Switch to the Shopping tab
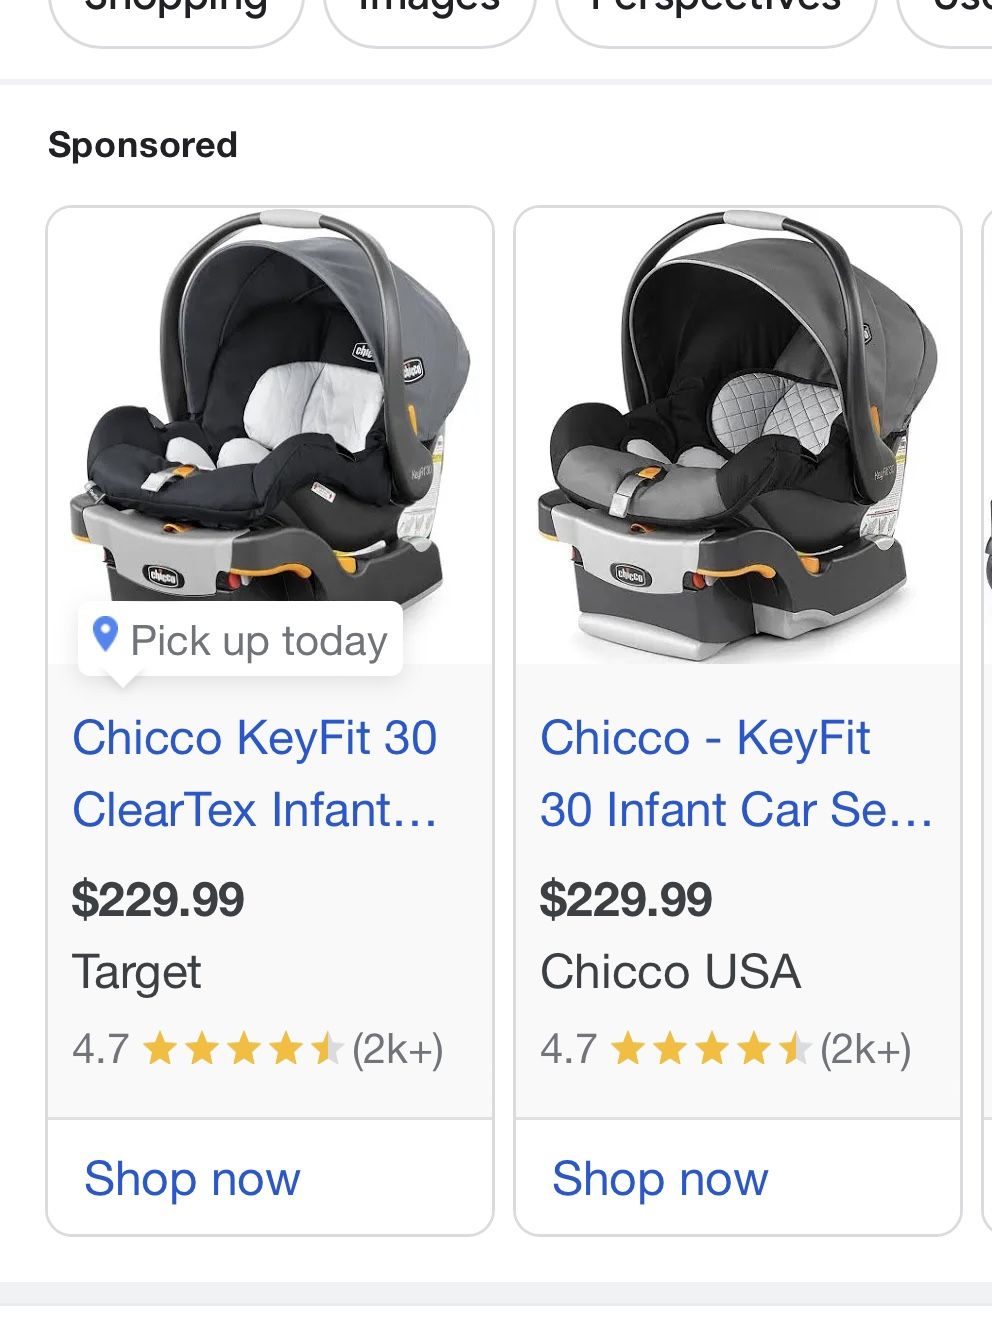Viewport: 992px width, 1327px height. 176,10
